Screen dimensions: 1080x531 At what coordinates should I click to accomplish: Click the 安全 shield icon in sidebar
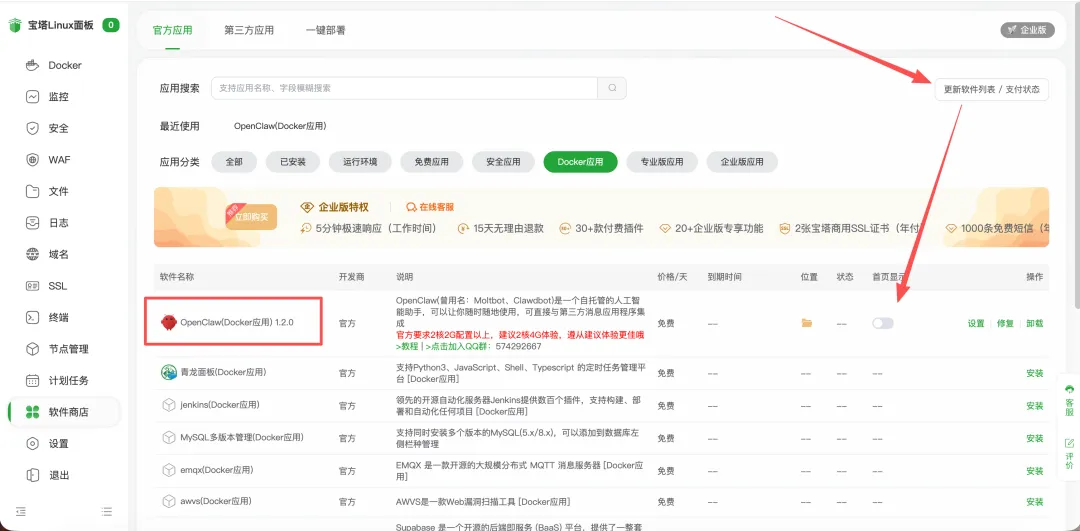point(32,128)
